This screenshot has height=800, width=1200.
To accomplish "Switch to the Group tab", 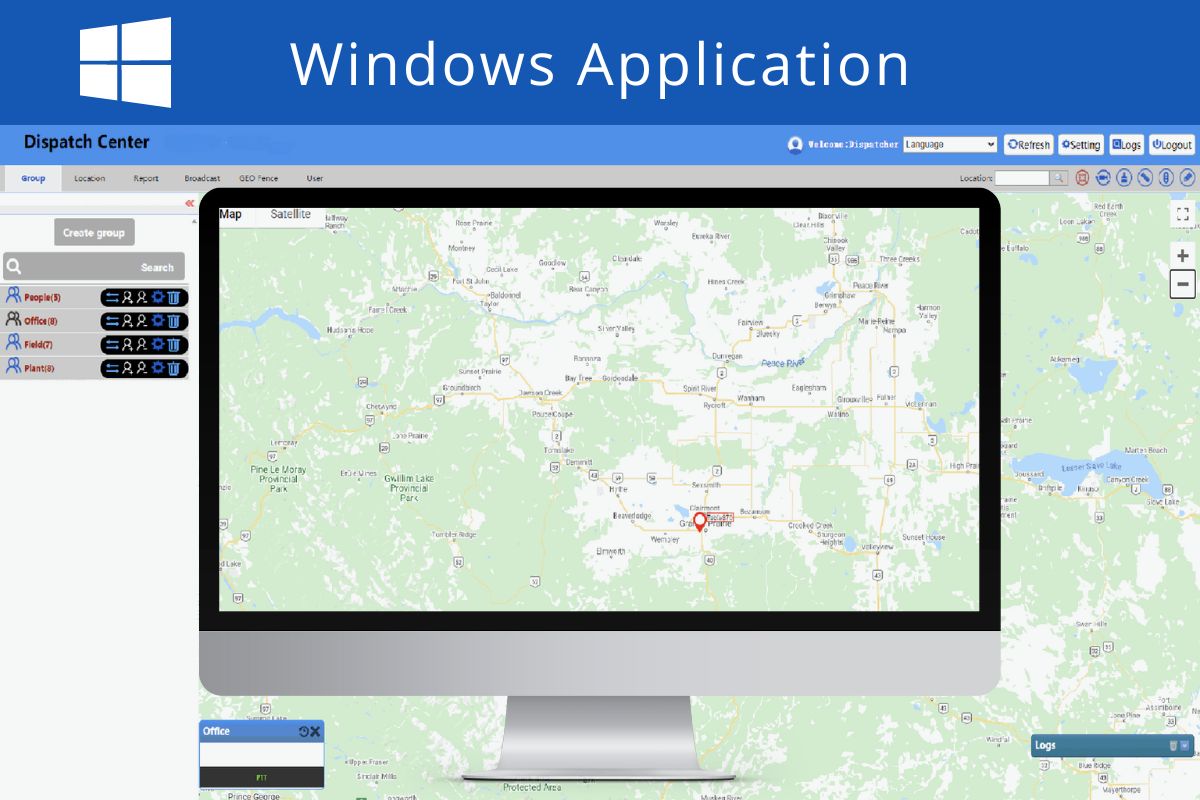I will [x=33, y=178].
